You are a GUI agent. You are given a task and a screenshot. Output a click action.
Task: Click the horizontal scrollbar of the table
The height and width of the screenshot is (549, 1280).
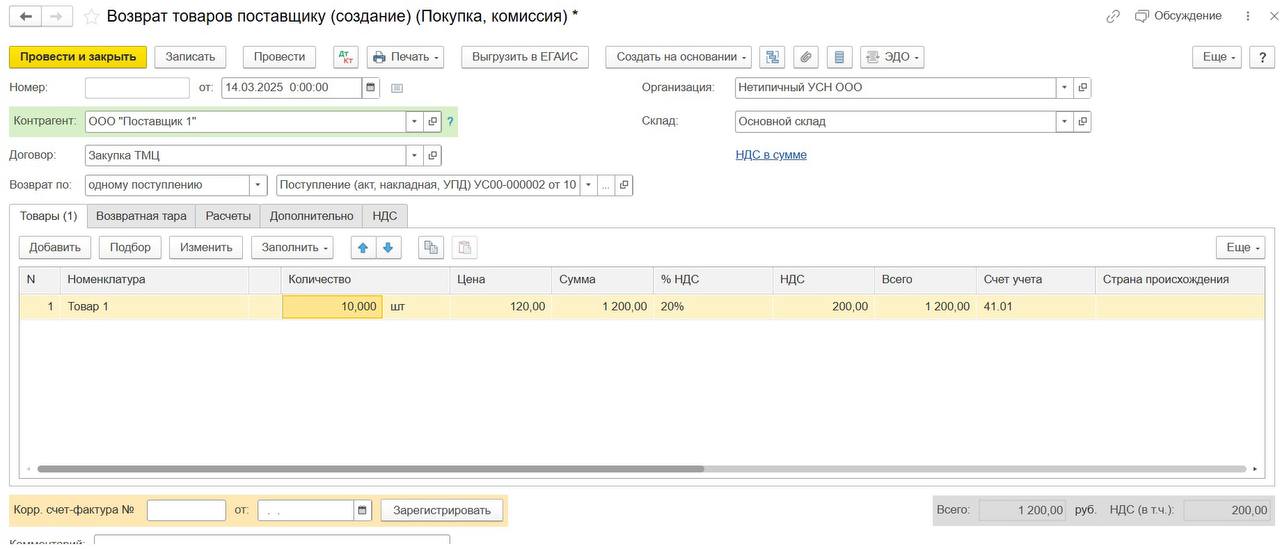click(x=370, y=469)
